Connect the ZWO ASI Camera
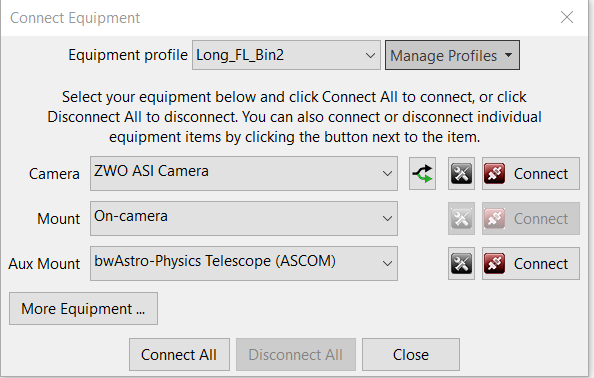 531,174
